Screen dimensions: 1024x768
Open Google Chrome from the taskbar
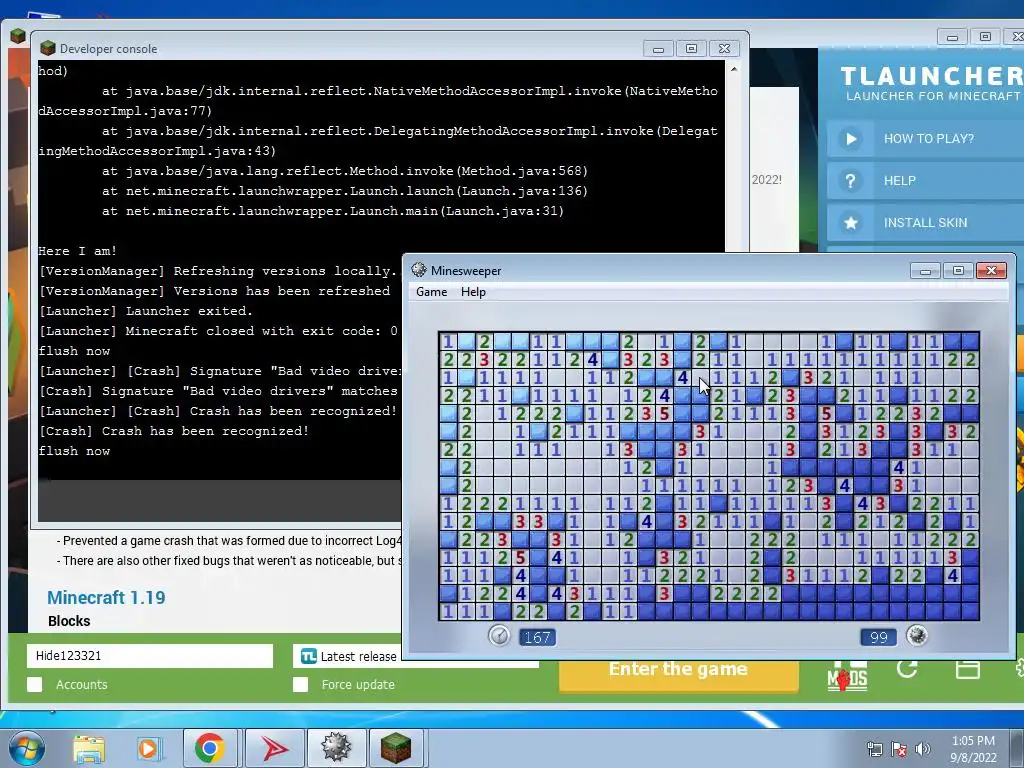point(210,748)
